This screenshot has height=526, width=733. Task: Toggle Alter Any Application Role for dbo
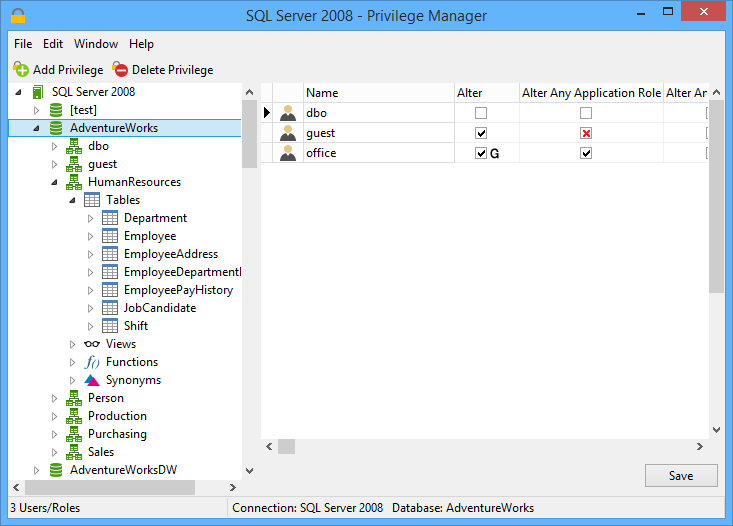point(586,113)
